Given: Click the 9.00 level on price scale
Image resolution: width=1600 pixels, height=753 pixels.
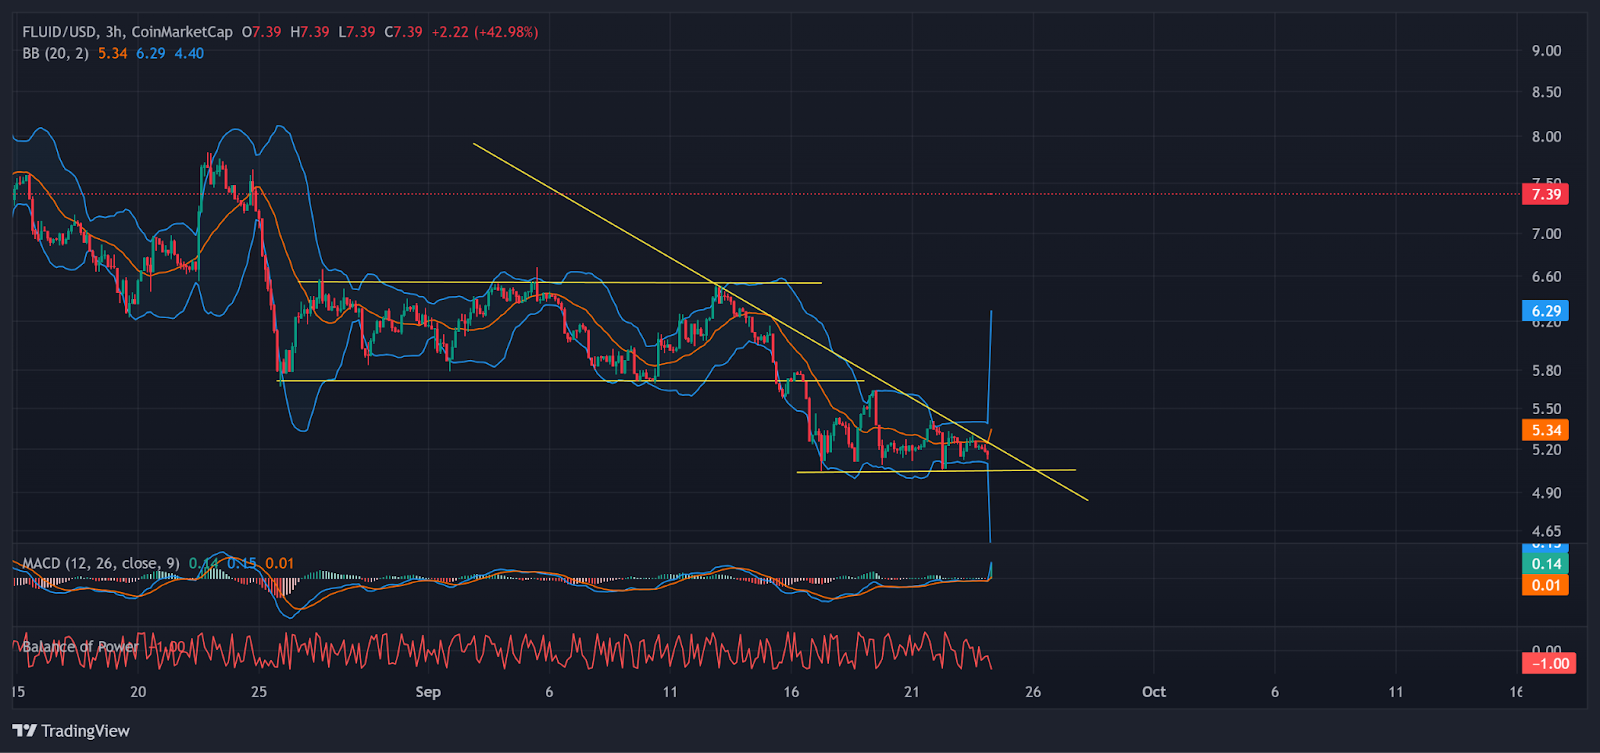Looking at the screenshot, I should [x=1545, y=51].
